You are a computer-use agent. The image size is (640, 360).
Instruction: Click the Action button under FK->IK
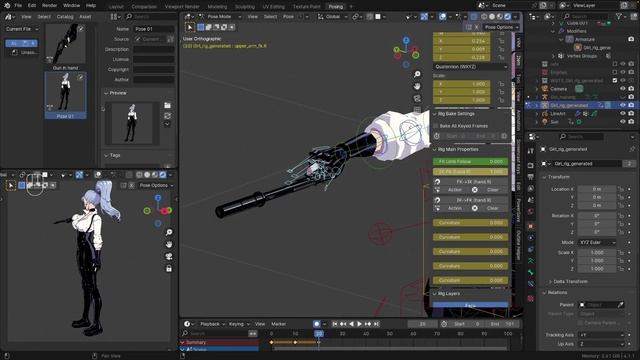(454, 190)
